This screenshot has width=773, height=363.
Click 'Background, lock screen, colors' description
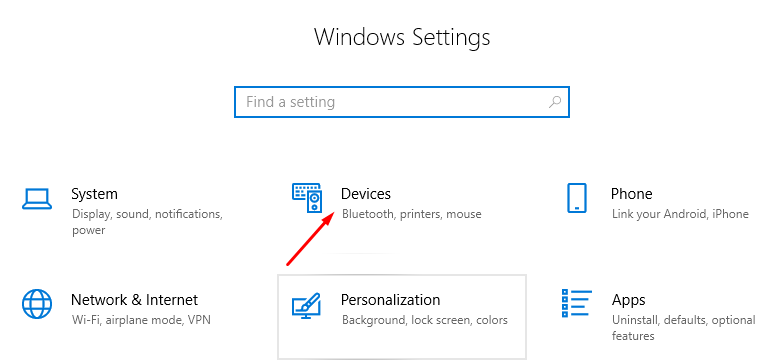point(424,321)
